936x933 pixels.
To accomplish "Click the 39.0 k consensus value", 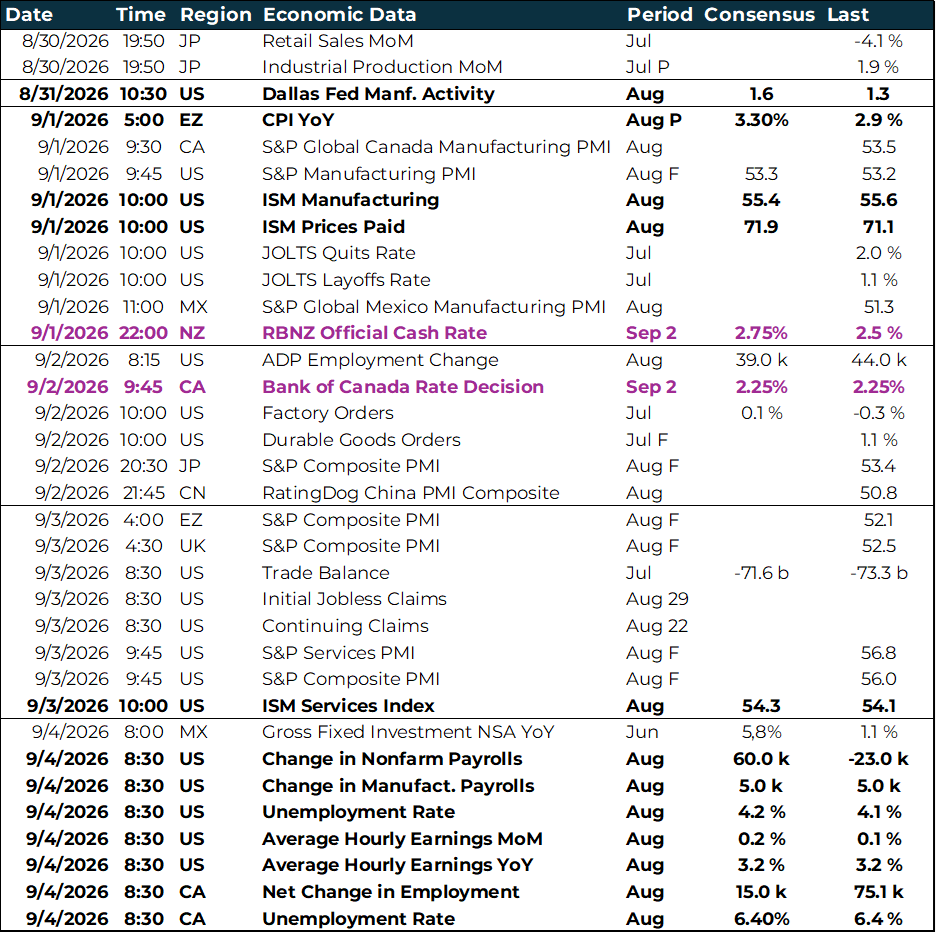I will click(x=761, y=360).
